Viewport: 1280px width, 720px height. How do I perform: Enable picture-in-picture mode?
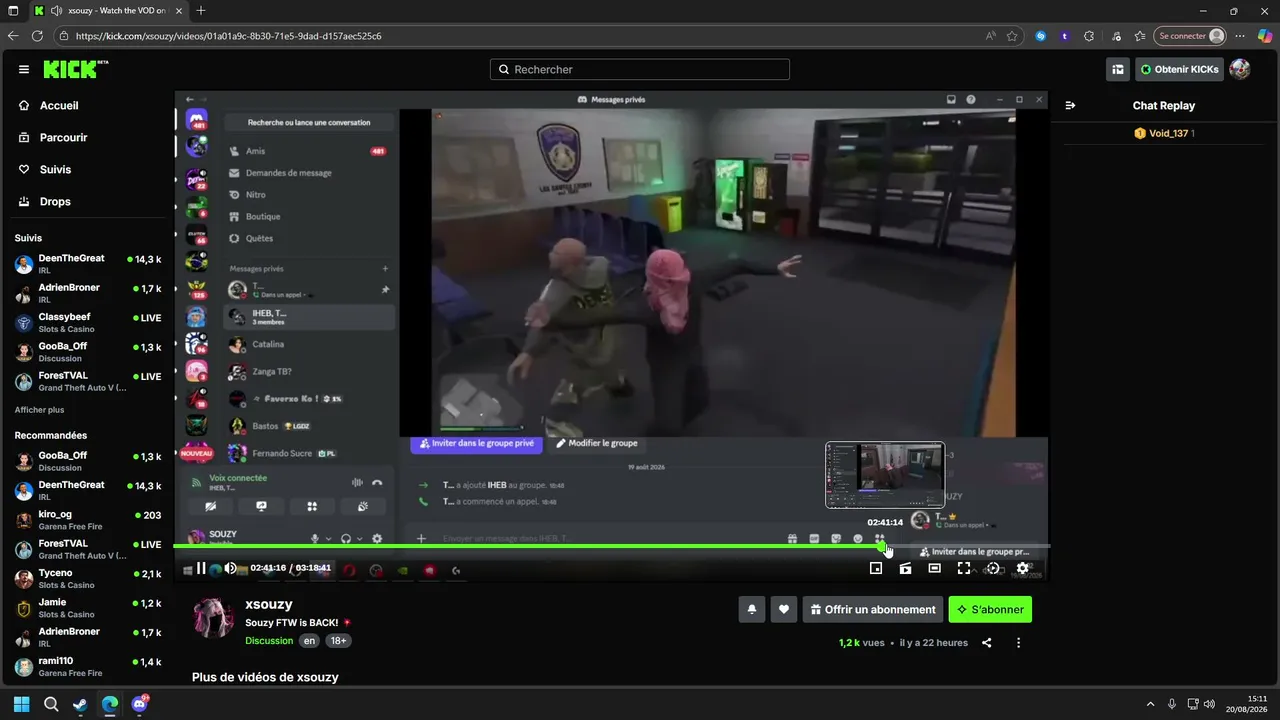point(876,568)
